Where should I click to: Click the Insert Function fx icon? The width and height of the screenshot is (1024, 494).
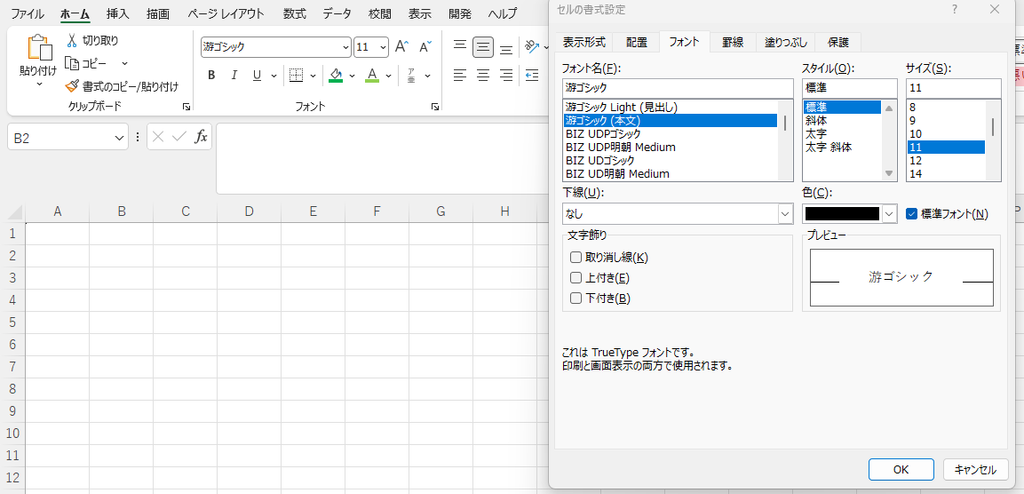202,137
